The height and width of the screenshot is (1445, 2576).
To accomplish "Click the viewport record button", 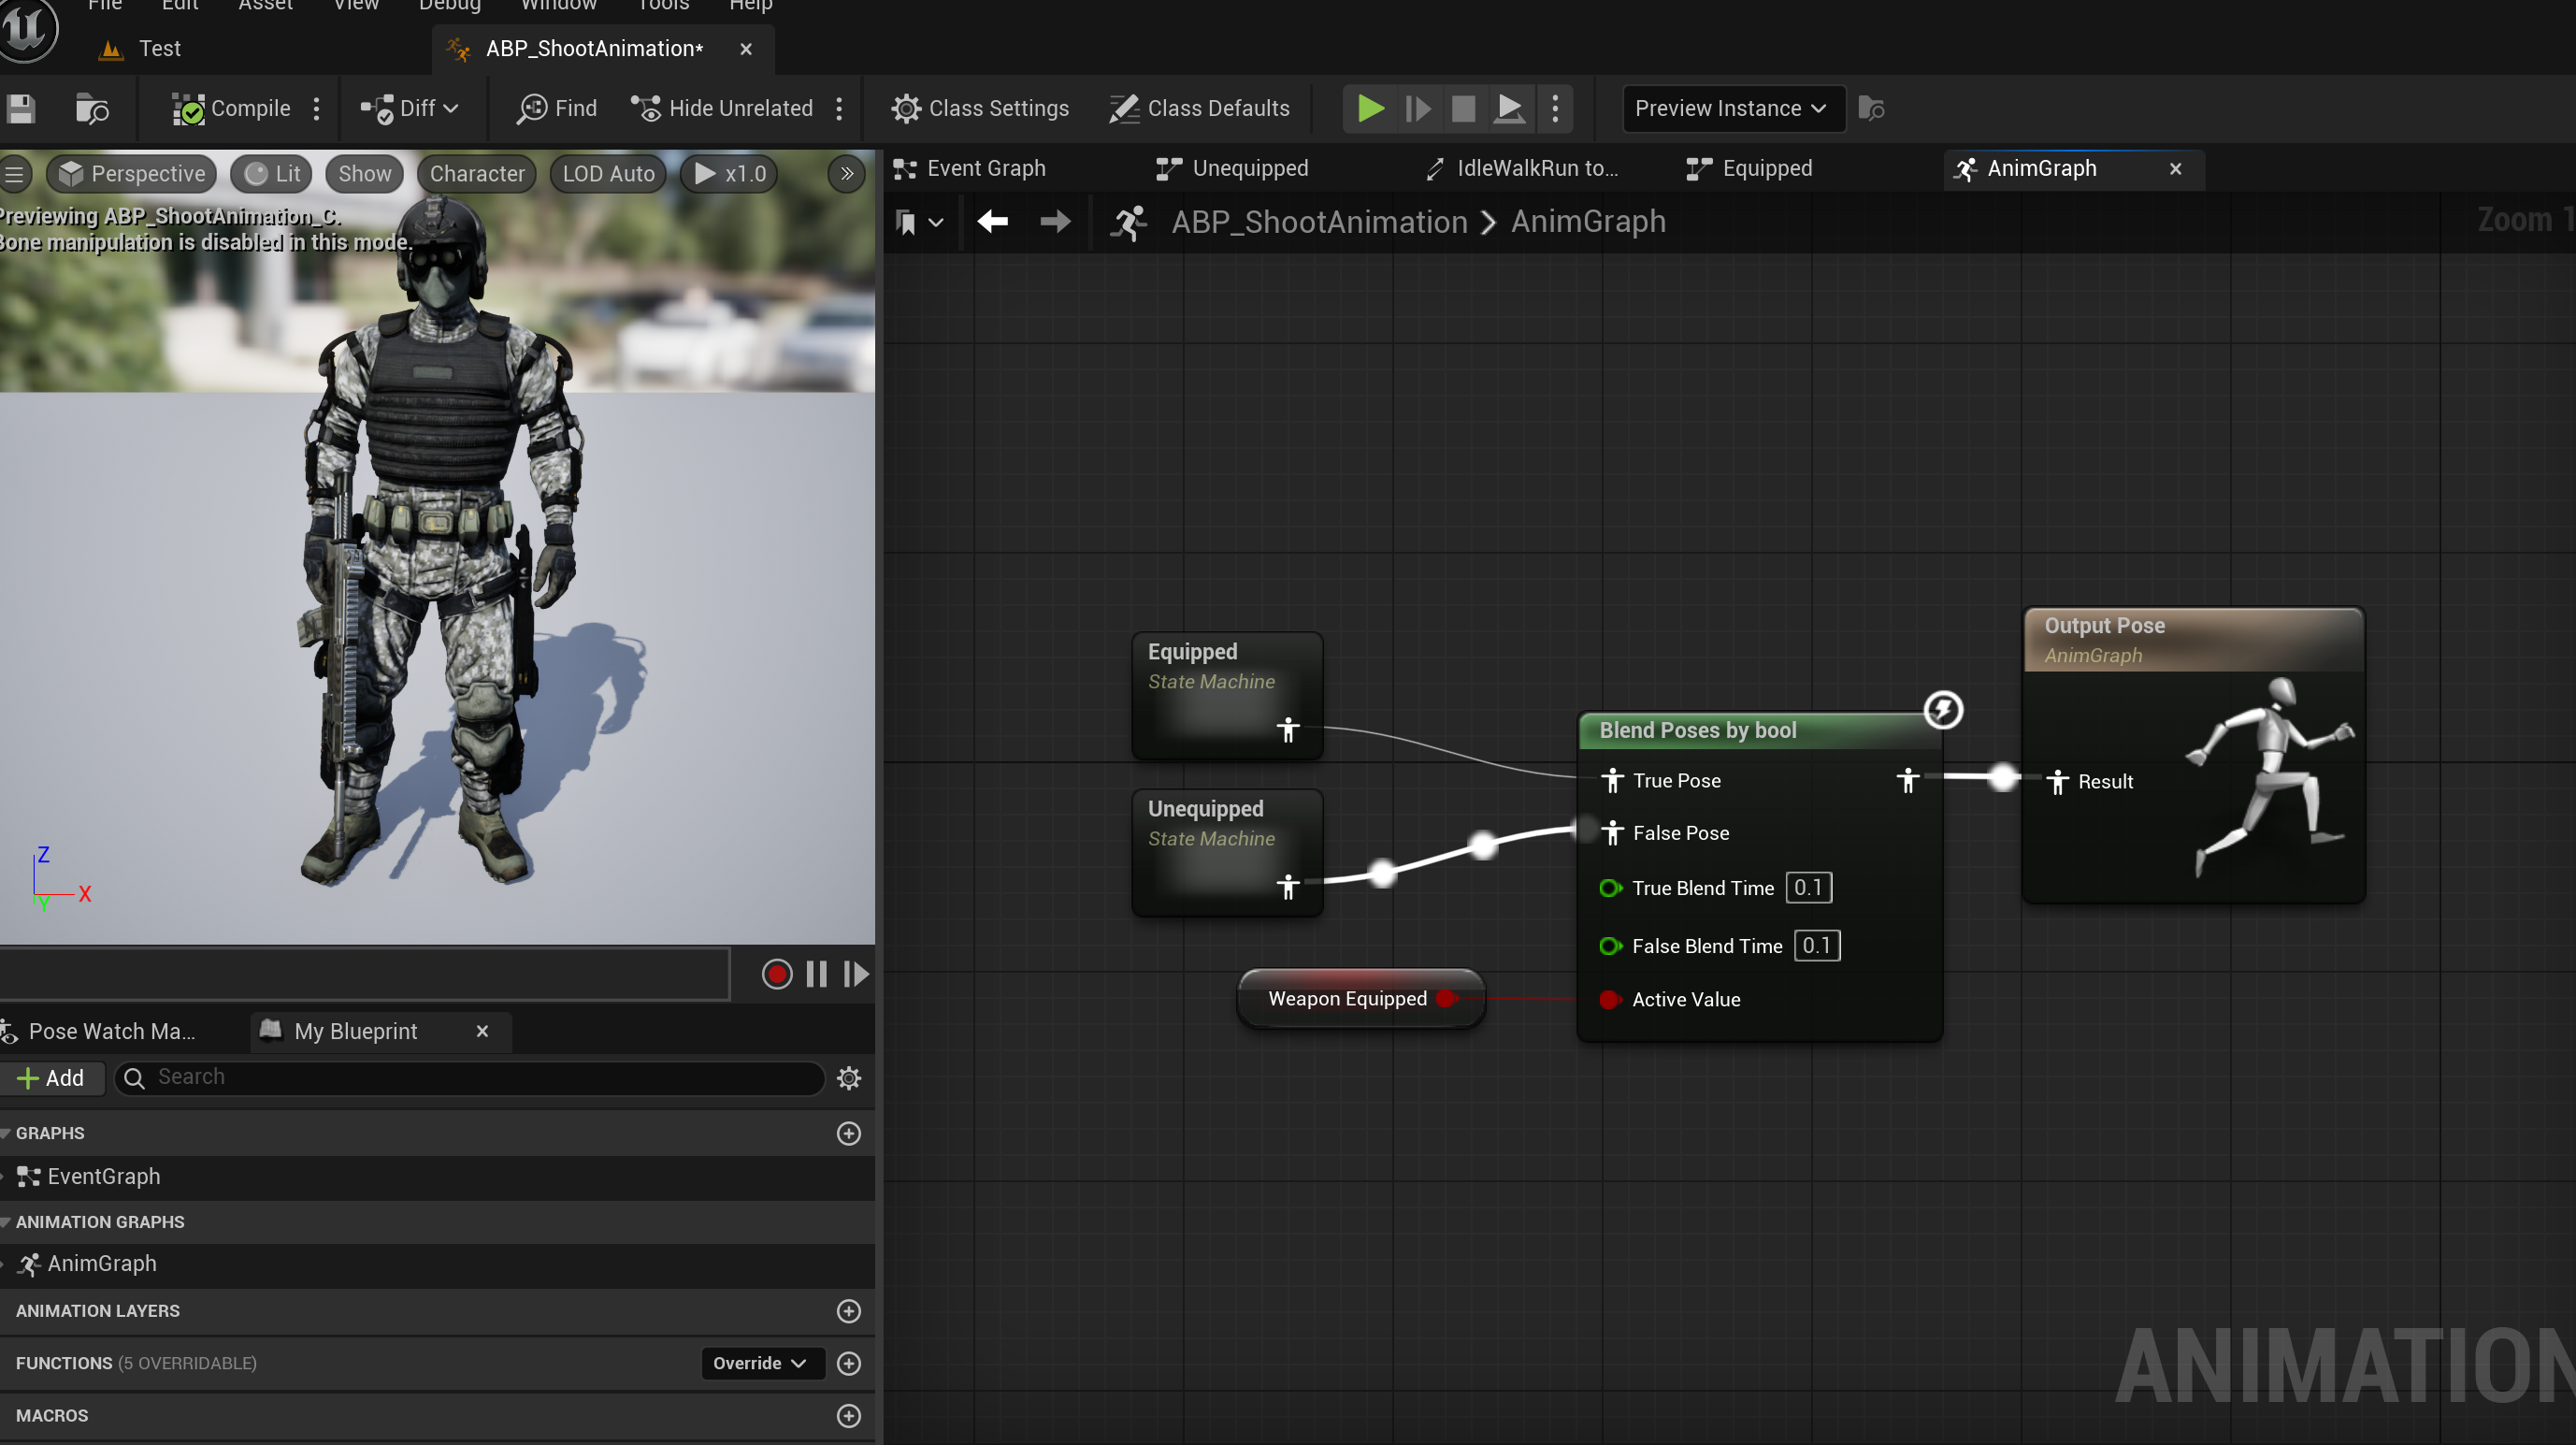I will 776,974.
